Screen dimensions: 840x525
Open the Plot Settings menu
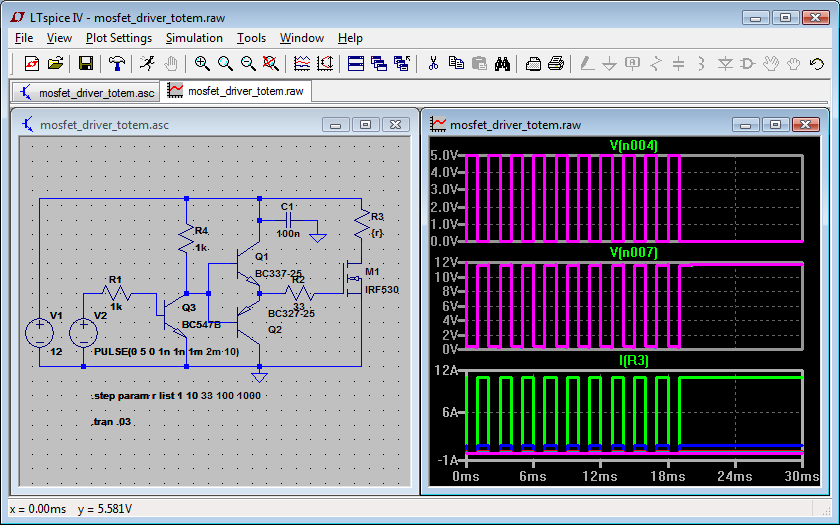(x=119, y=38)
